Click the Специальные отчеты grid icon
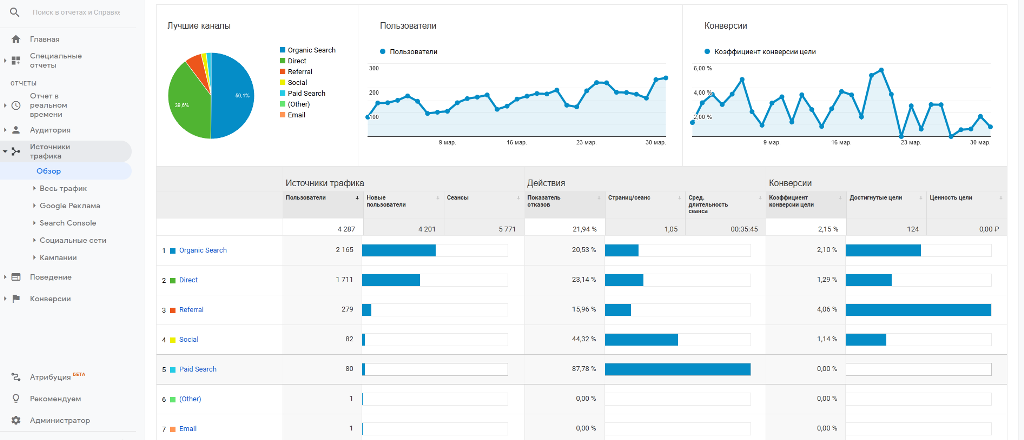Screen dimensions: 1024x440 16,60
